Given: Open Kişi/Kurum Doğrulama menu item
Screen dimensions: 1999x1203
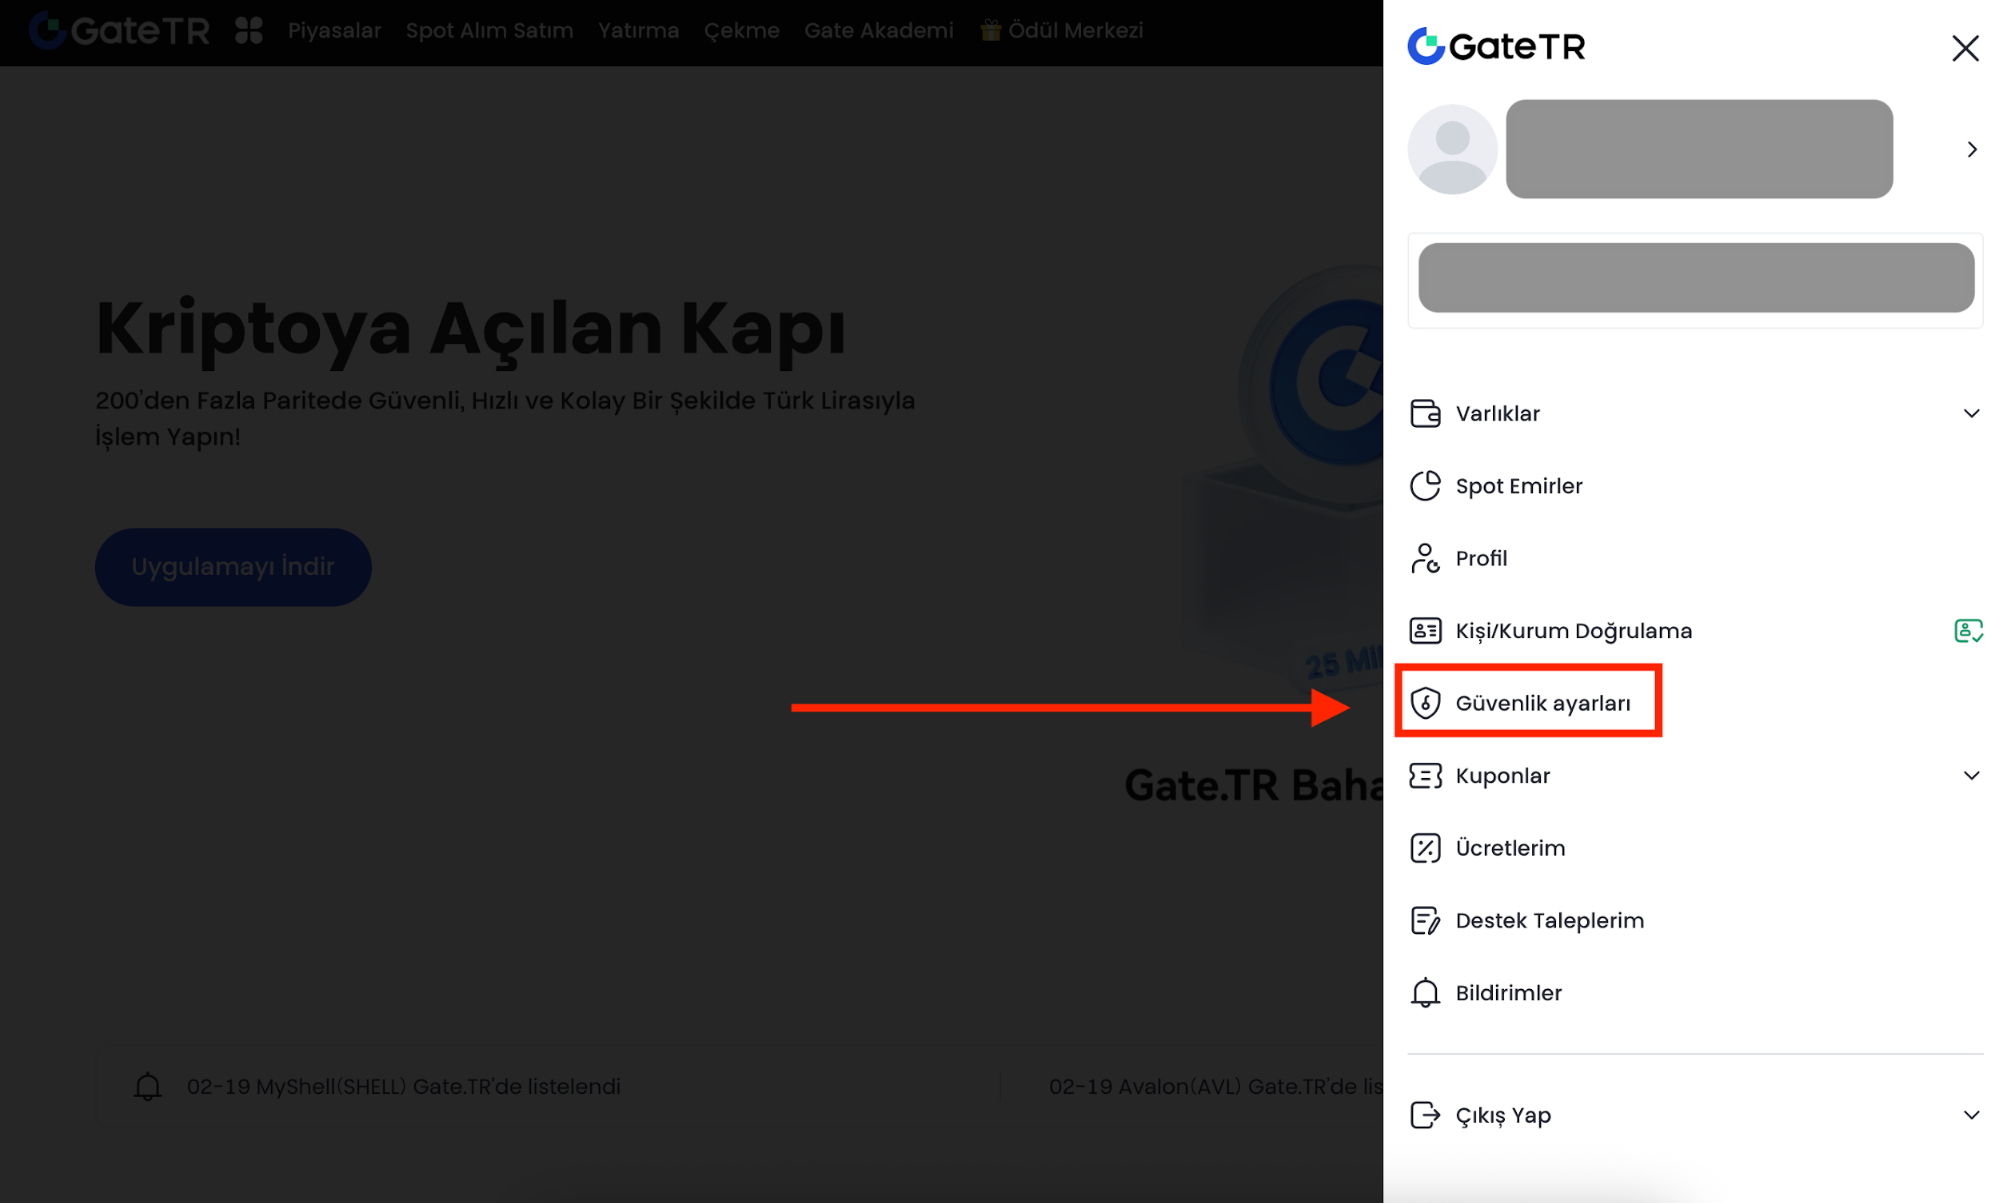Looking at the screenshot, I should click(x=1573, y=631).
